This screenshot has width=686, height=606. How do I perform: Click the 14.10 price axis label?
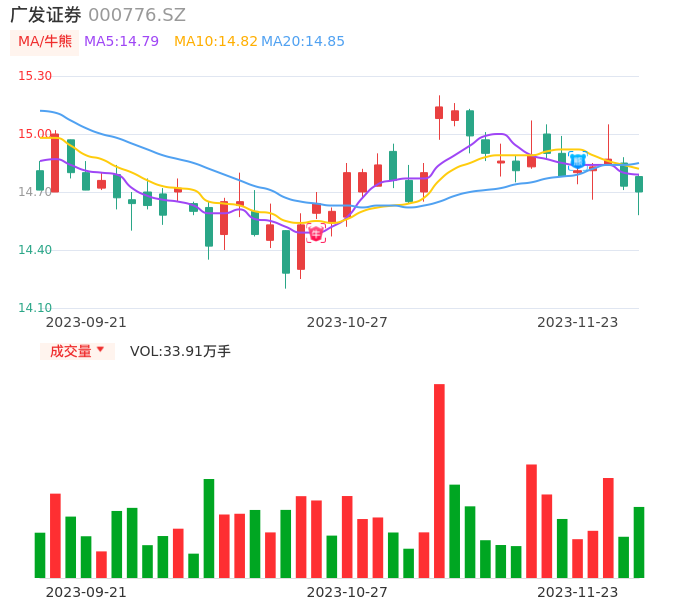[35, 308]
